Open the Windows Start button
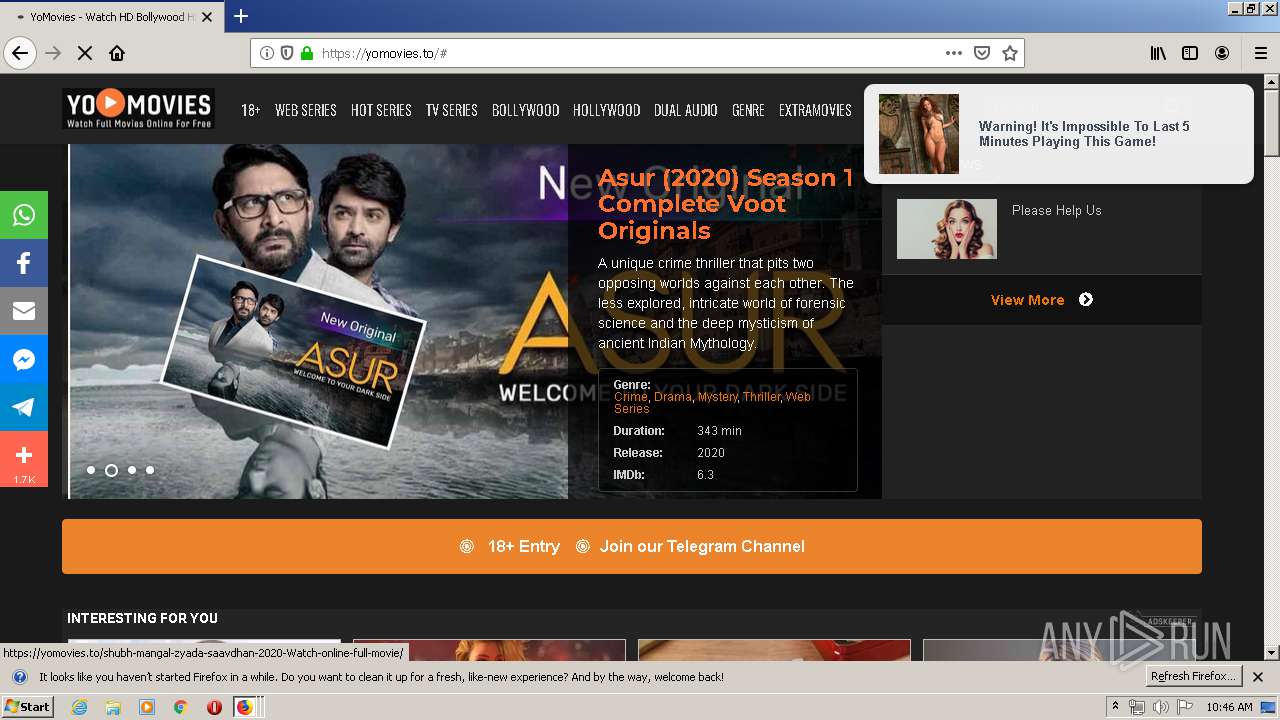Image resolution: width=1280 pixels, height=720 pixels. (28, 707)
